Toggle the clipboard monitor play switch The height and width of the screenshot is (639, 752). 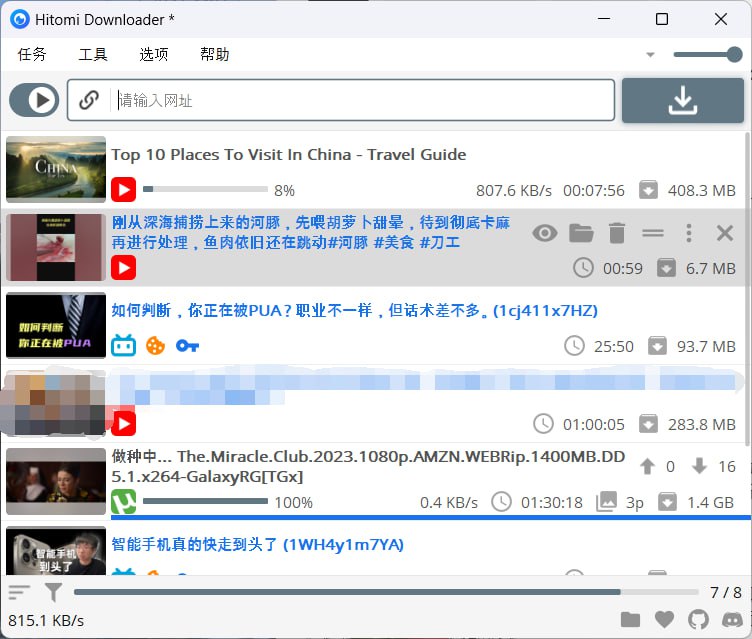click(x=34, y=100)
